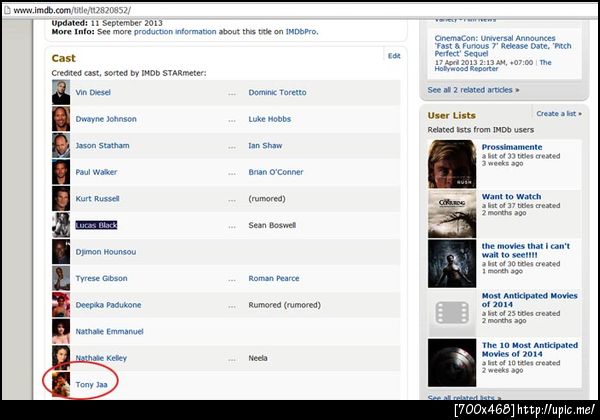Open The Hollywood Reporter source link
Screen dimensions: 600x420
[493, 65]
